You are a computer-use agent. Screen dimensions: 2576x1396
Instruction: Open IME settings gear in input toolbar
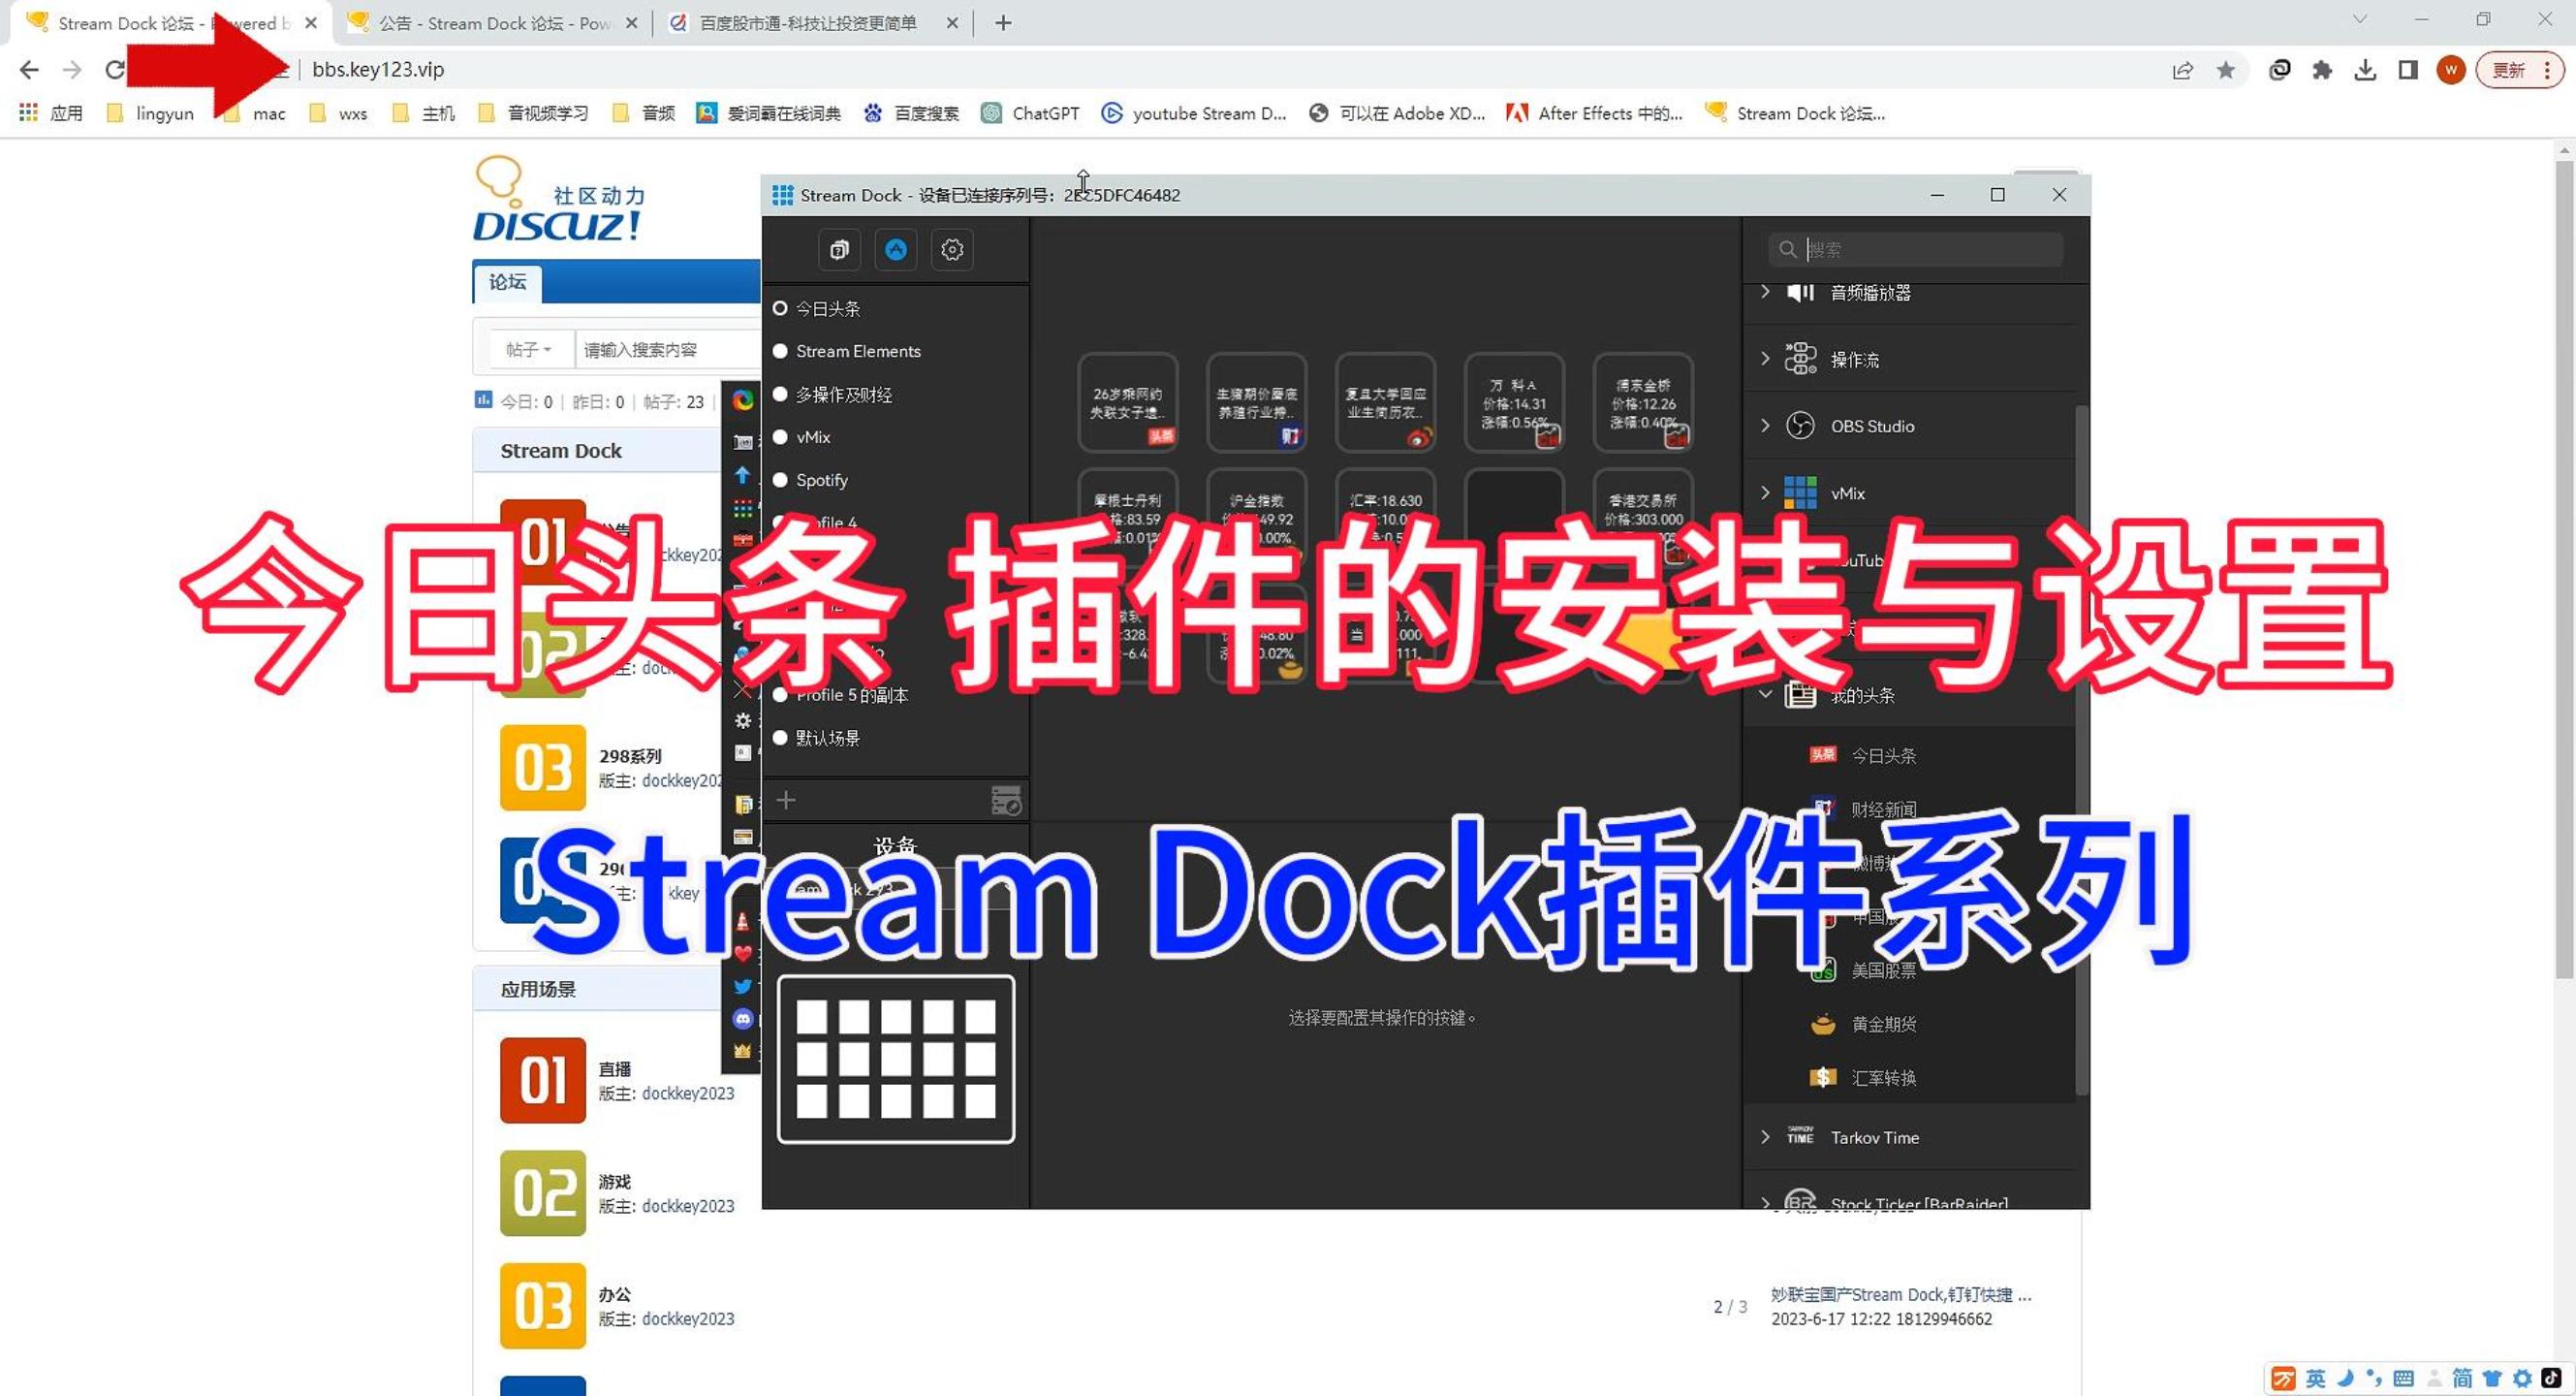(2522, 1378)
